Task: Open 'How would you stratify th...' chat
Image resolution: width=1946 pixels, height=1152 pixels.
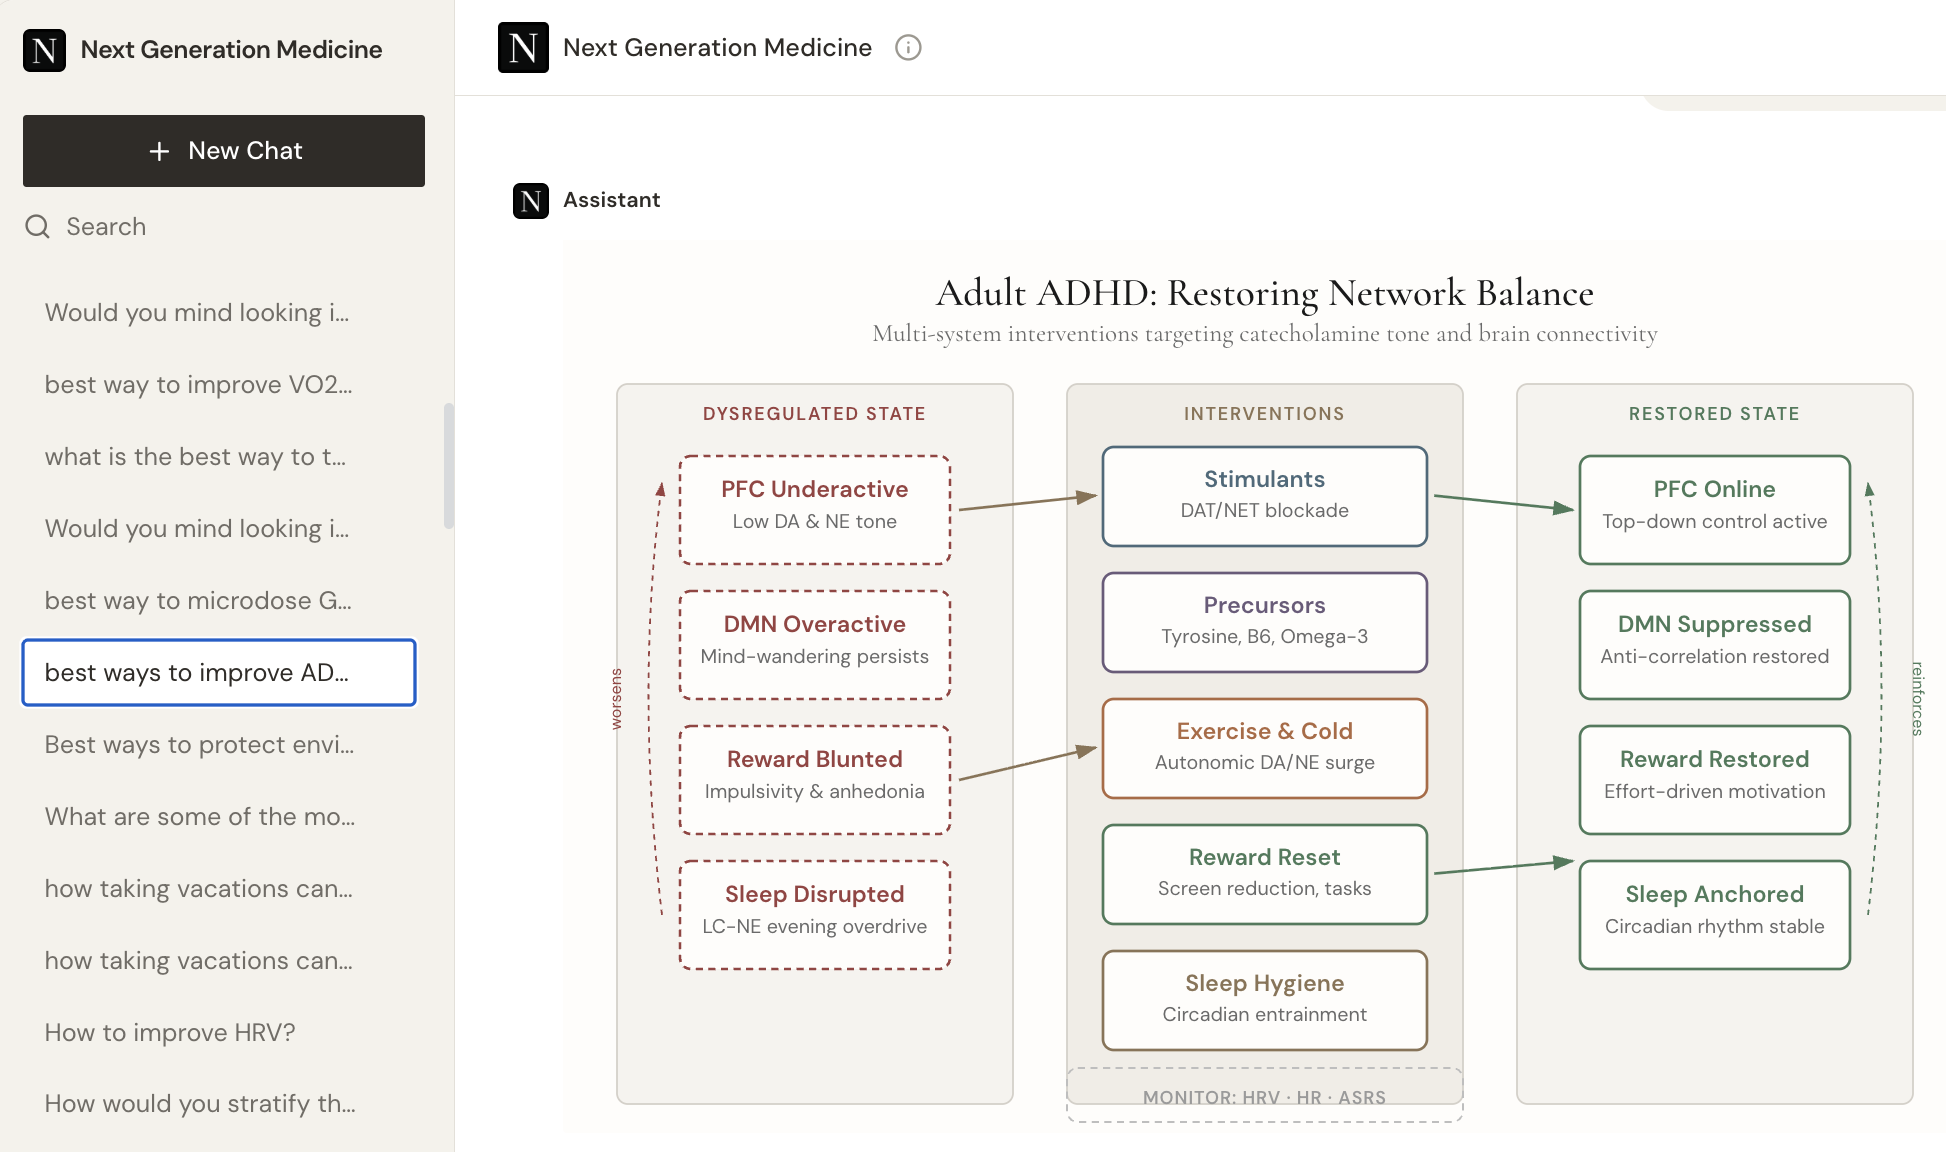Action: [219, 1104]
